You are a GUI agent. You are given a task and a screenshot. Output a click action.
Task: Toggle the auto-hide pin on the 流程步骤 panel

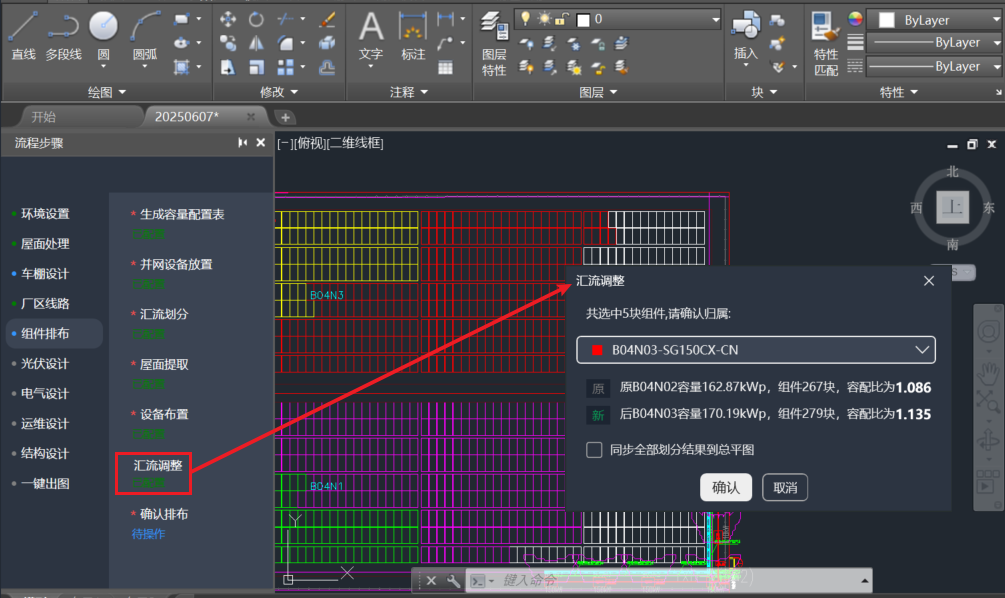pos(242,142)
